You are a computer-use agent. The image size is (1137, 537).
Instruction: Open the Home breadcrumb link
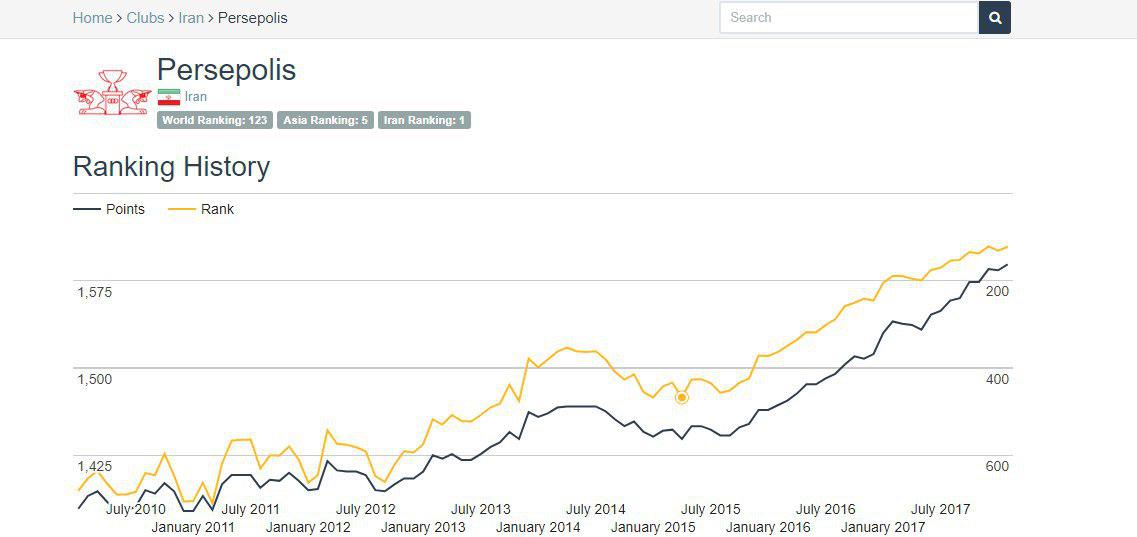pos(92,18)
